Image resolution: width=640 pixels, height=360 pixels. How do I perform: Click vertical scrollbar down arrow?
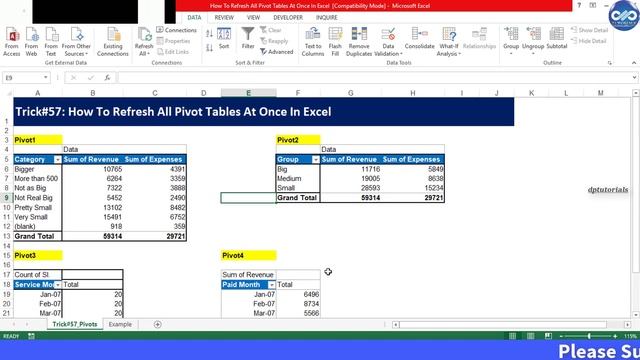[636, 315]
